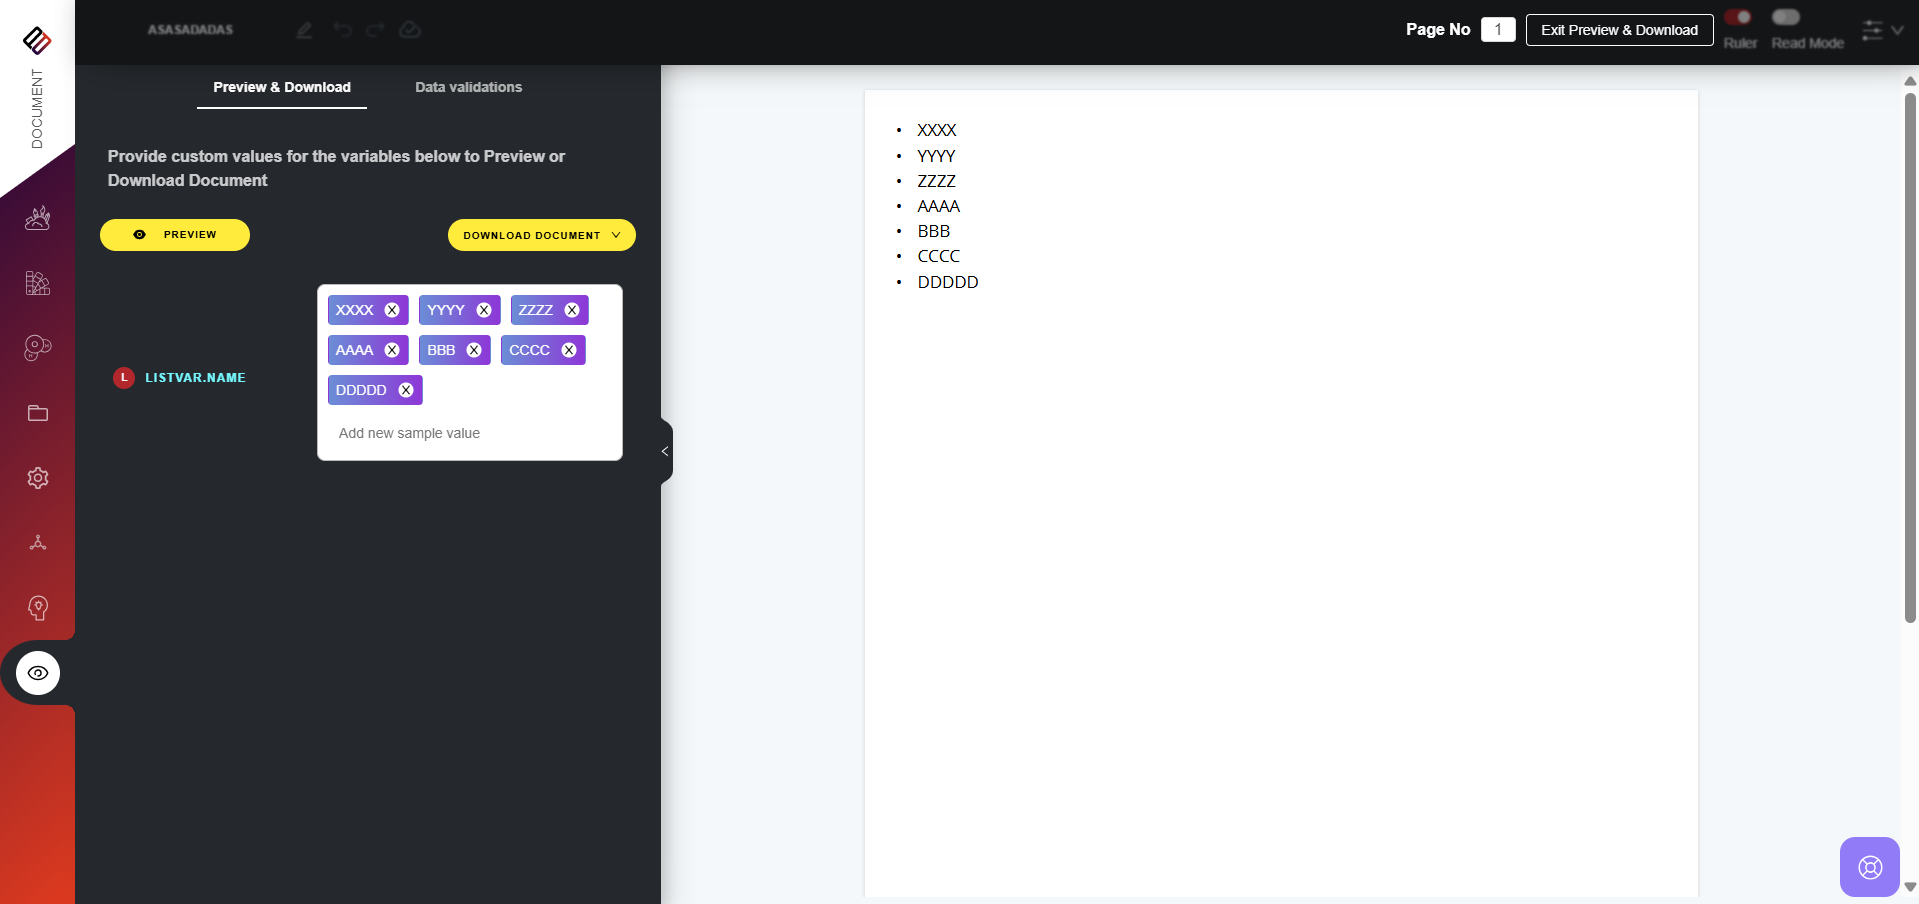The height and width of the screenshot is (904, 1919).
Task: Click the folder icon in sidebar
Action: click(x=38, y=413)
